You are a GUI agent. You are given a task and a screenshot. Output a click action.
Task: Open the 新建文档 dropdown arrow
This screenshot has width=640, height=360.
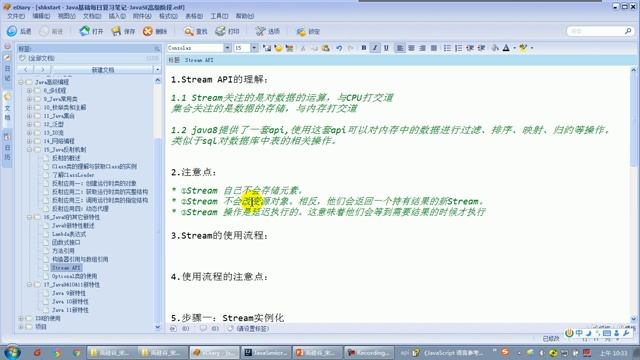point(158,70)
